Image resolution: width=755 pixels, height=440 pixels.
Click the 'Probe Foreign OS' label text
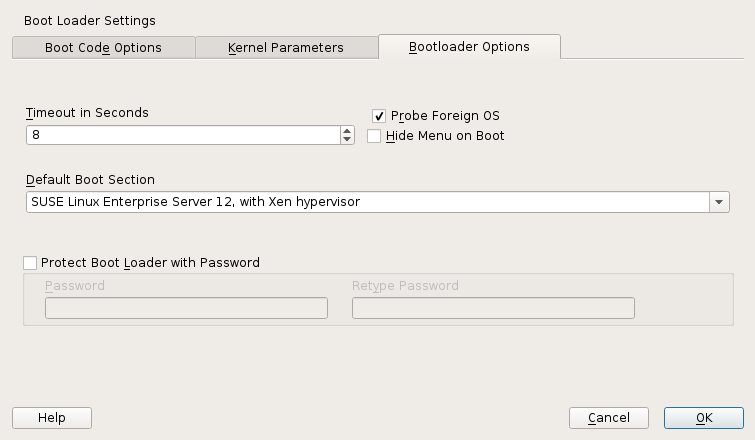pyautogui.click(x=445, y=116)
